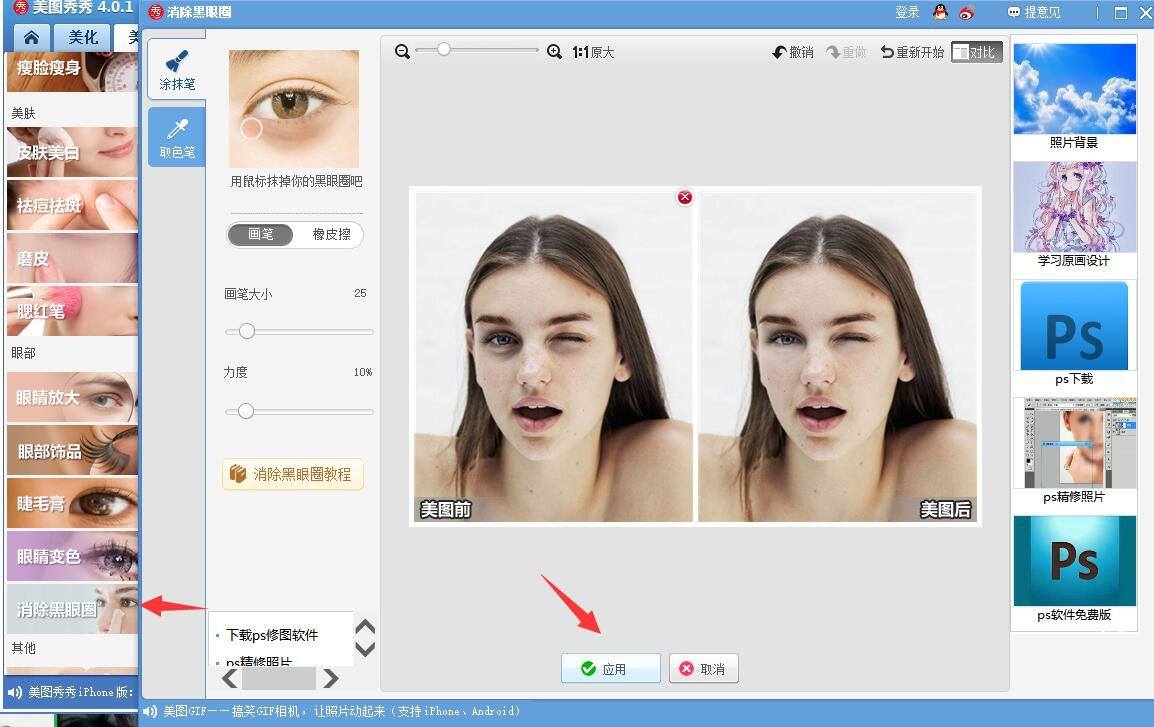
Task: Switch to the 美化 tab
Action: (x=83, y=36)
